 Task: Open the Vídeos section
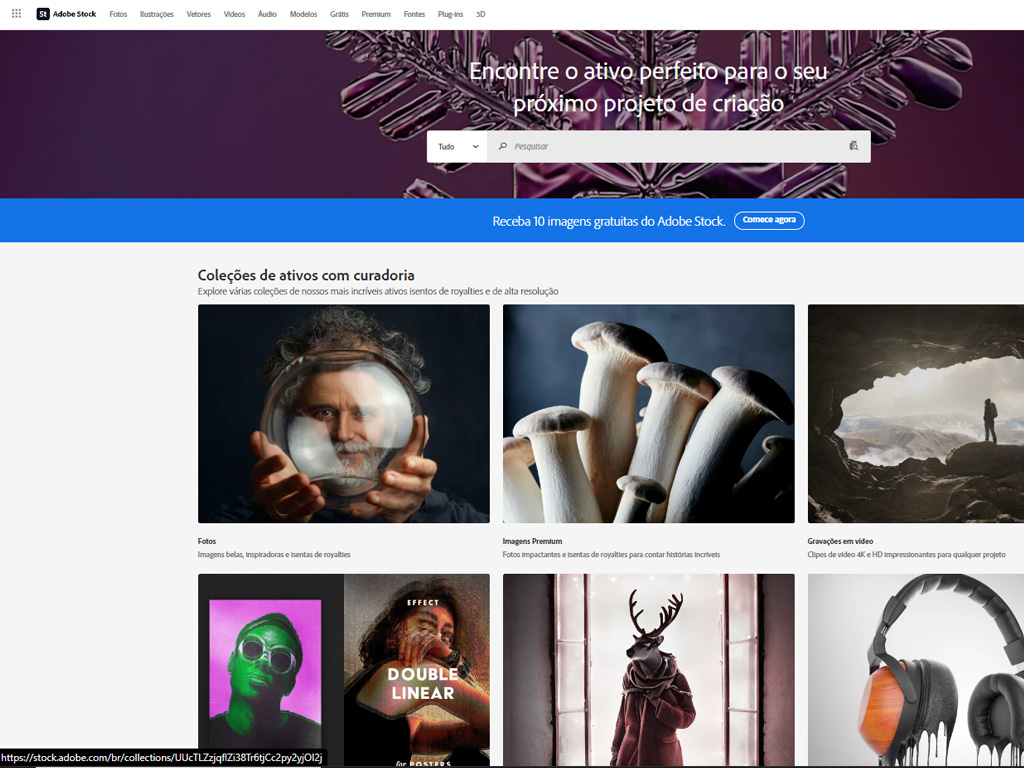pos(234,14)
